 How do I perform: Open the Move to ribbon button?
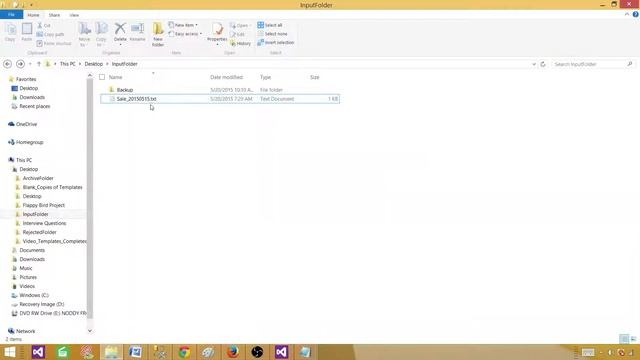click(x=84, y=34)
